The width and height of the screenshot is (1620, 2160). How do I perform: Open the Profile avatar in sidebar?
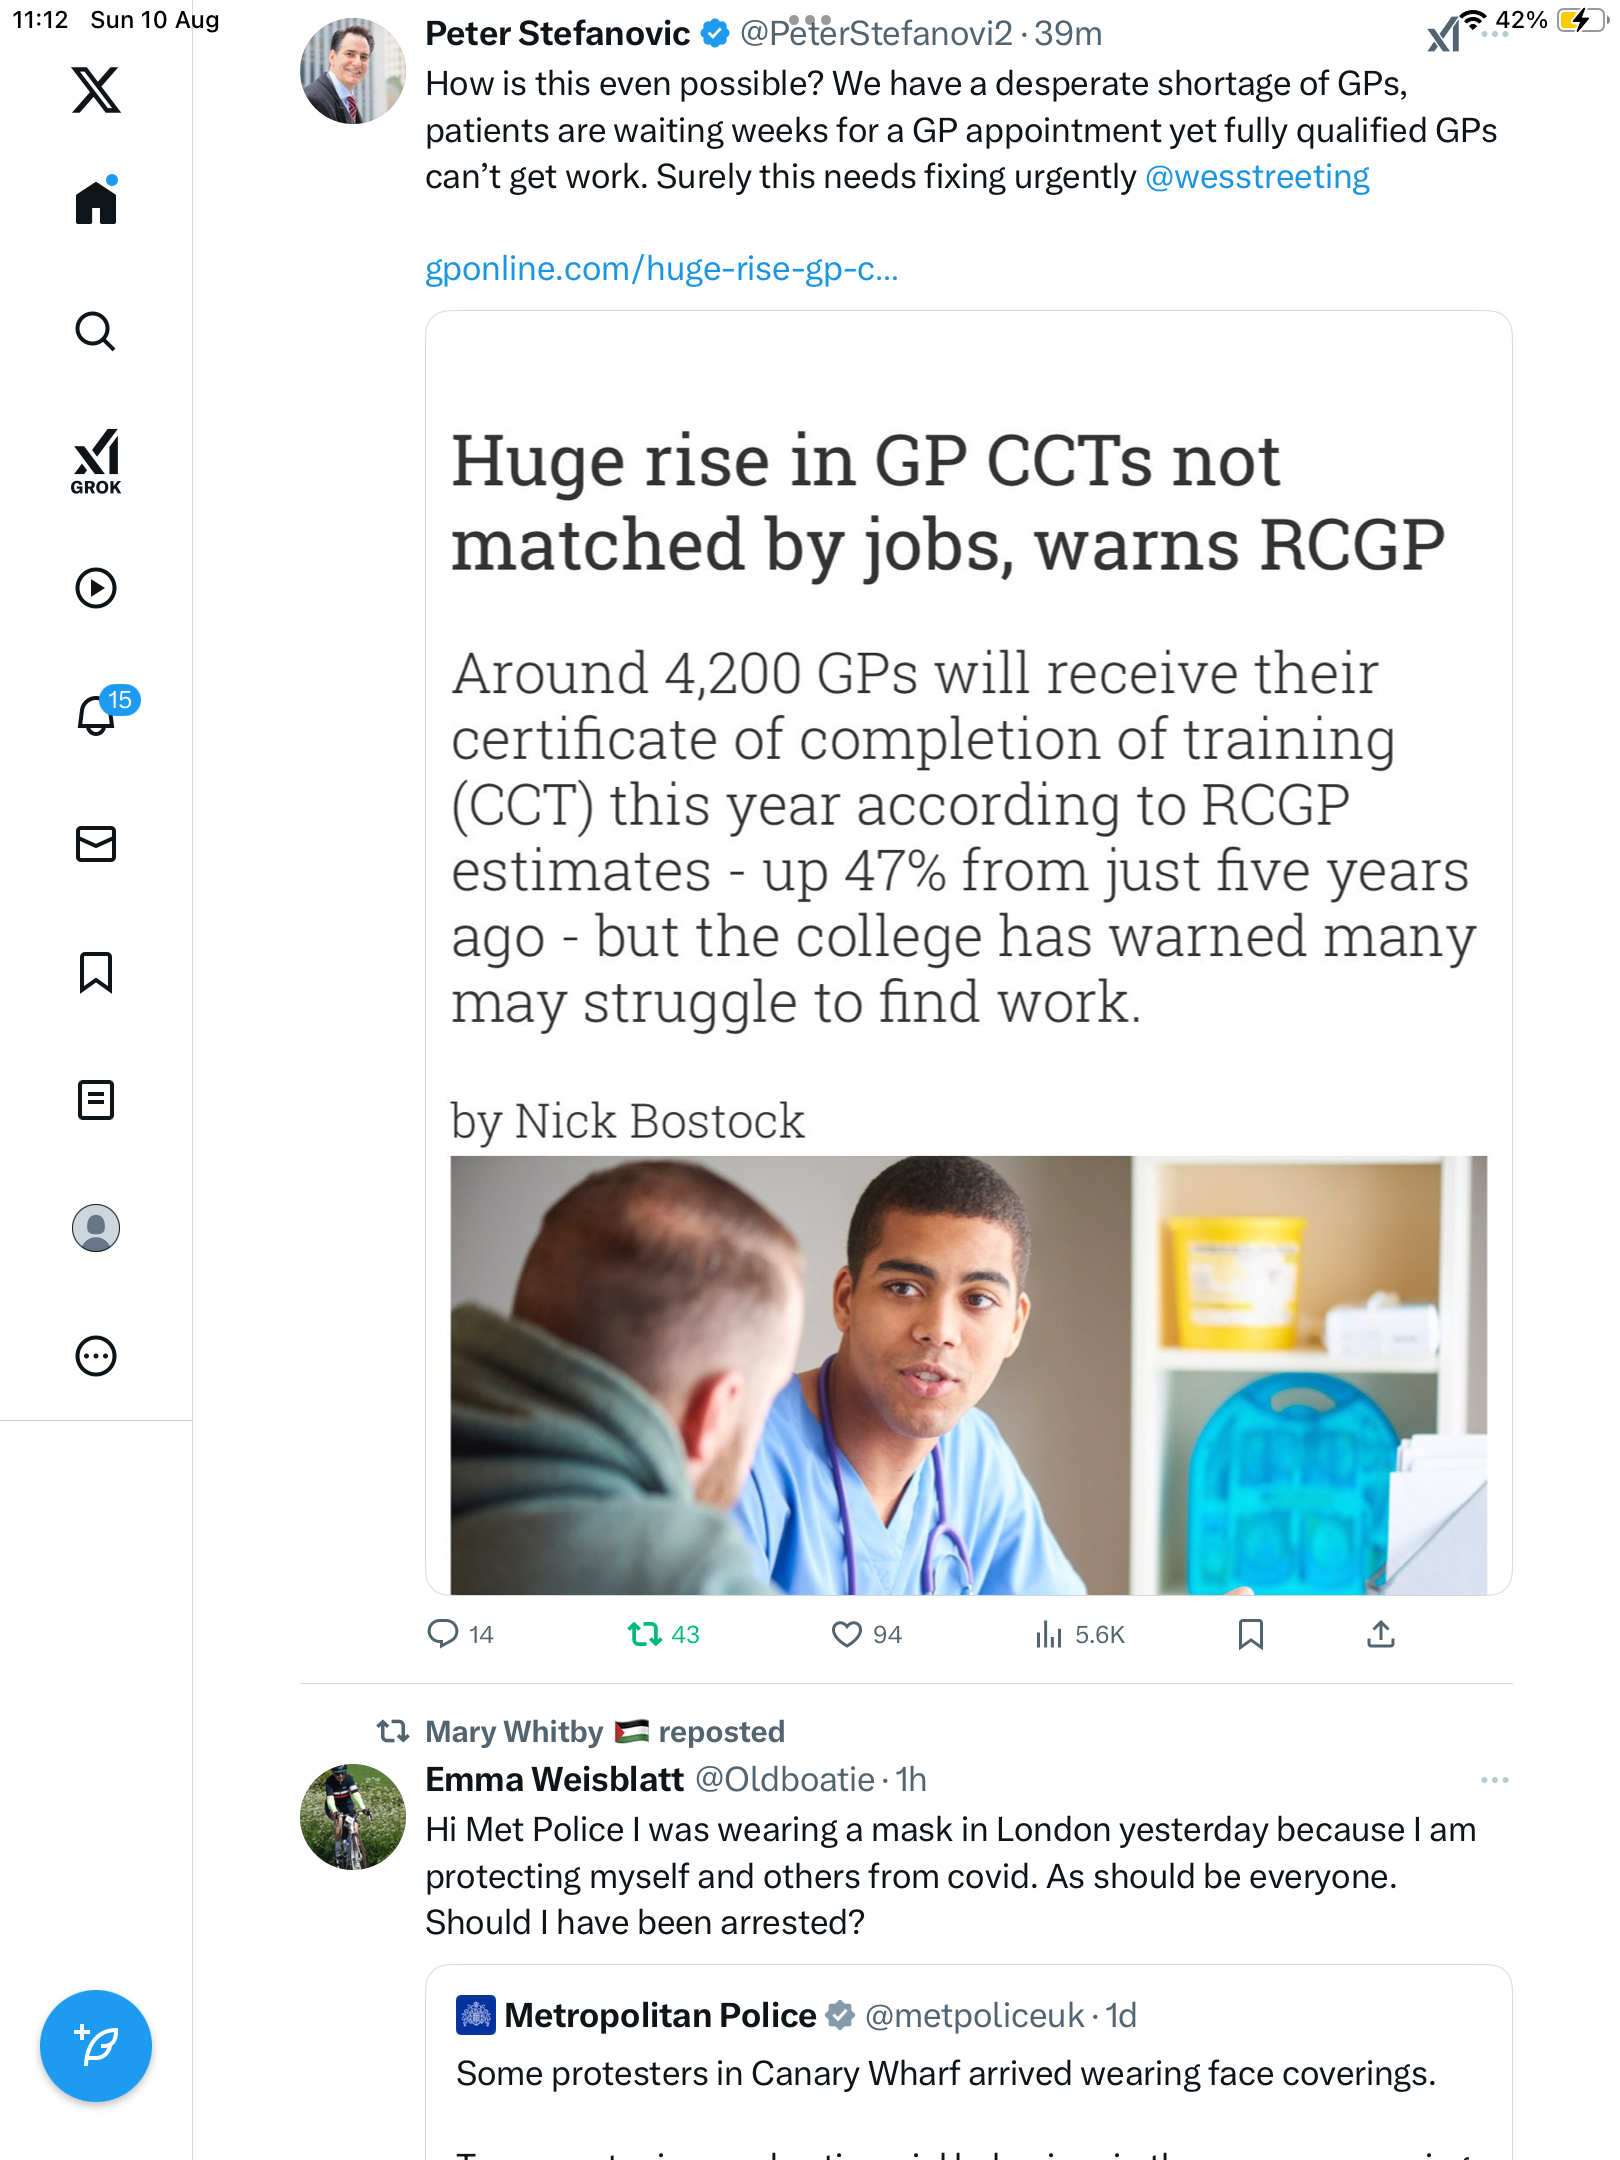pyautogui.click(x=96, y=1228)
